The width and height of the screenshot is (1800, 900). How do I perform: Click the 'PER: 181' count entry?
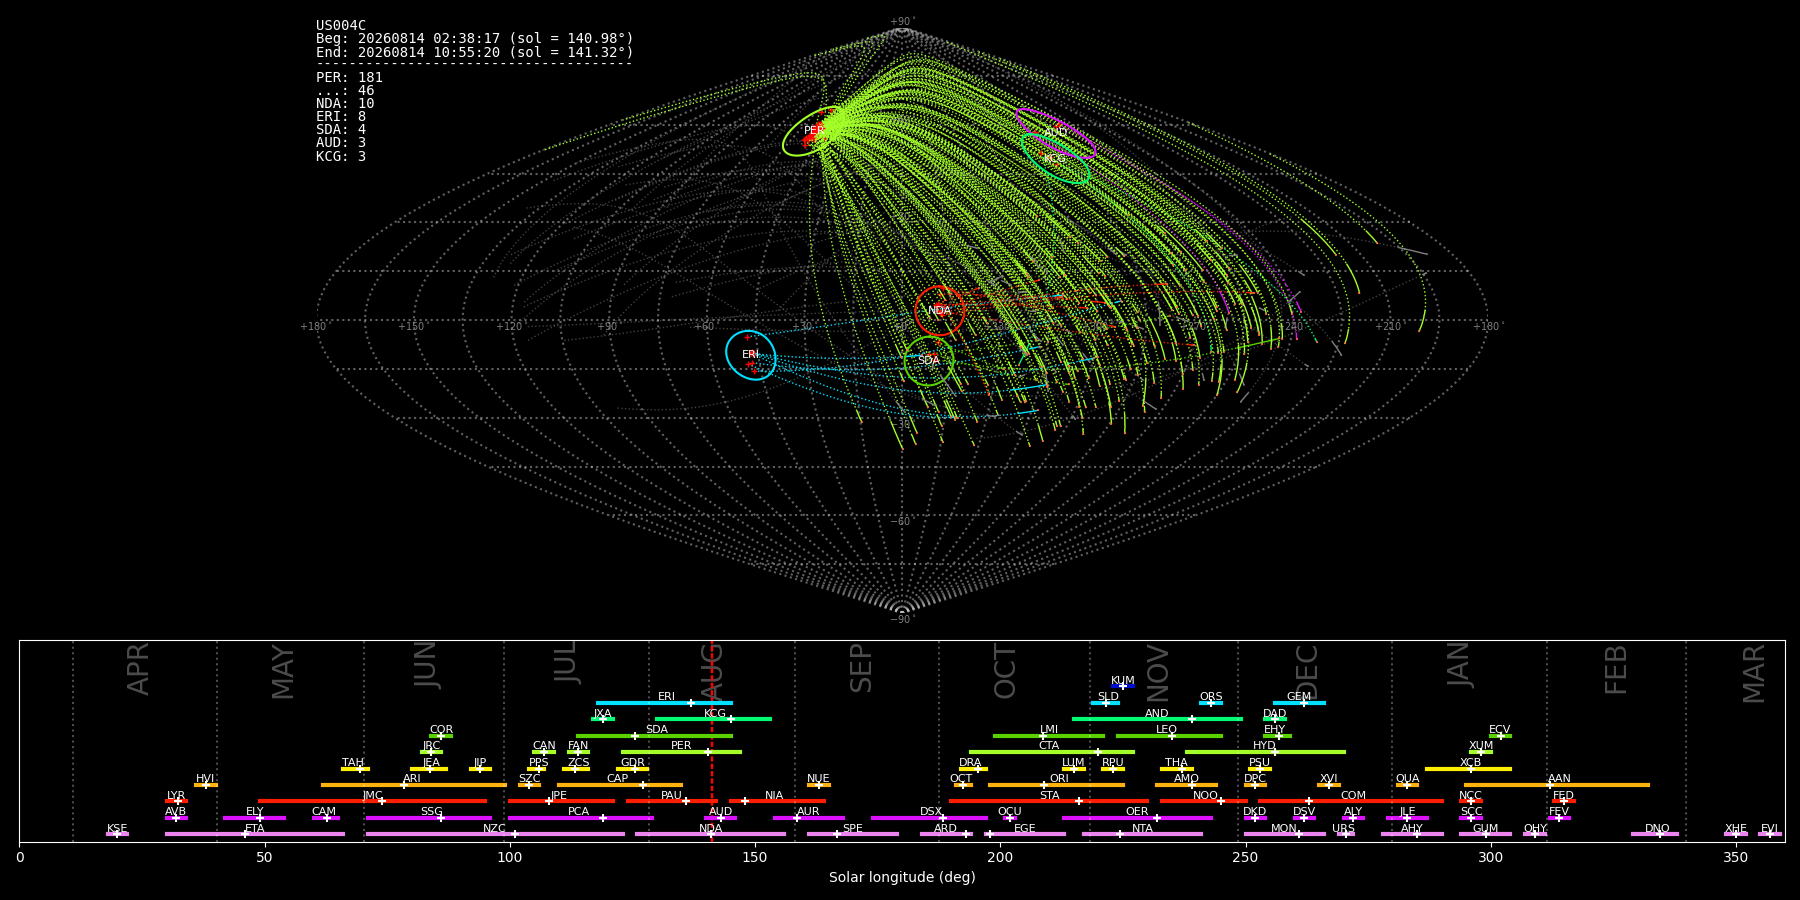coord(349,77)
